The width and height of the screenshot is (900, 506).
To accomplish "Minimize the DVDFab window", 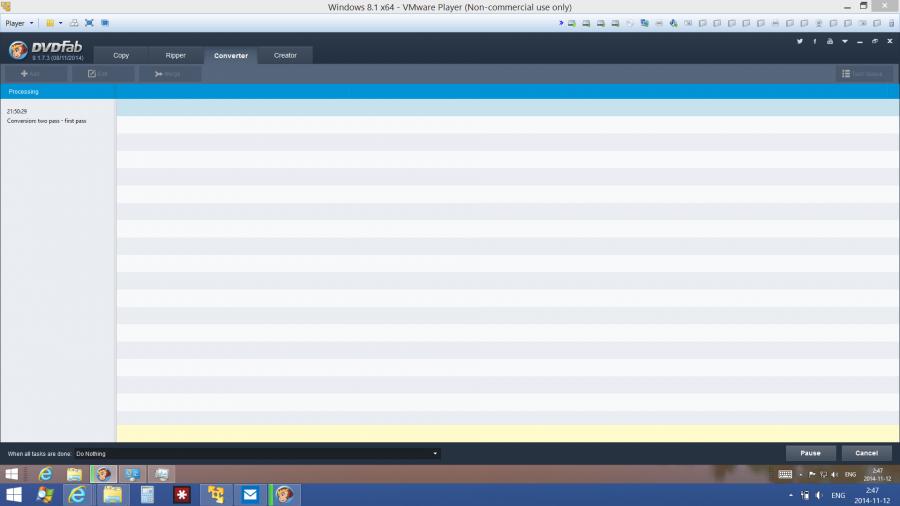I will click(x=860, y=41).
